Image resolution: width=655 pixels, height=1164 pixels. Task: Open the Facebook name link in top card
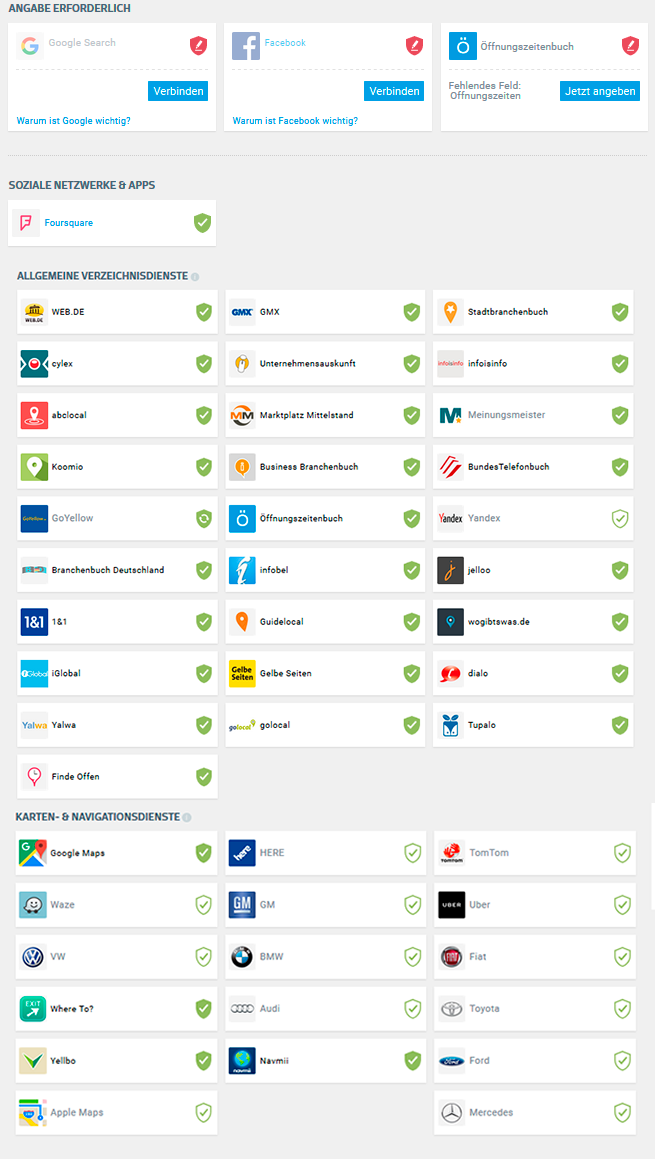coord(285,42)
